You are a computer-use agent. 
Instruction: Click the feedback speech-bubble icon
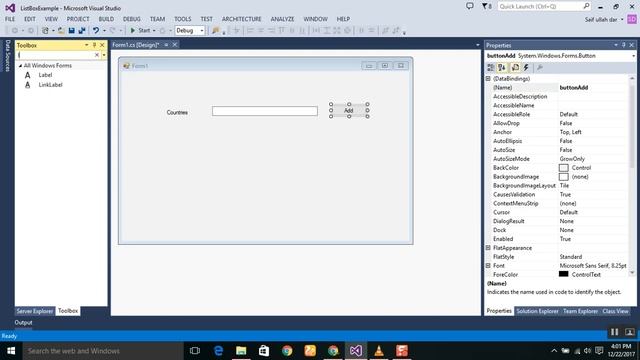click(470, 6)
